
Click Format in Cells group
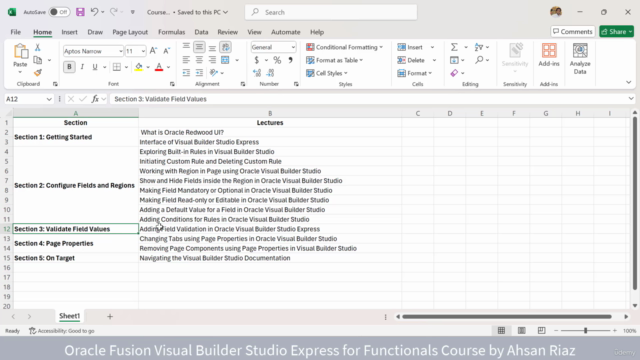[414, 73]
